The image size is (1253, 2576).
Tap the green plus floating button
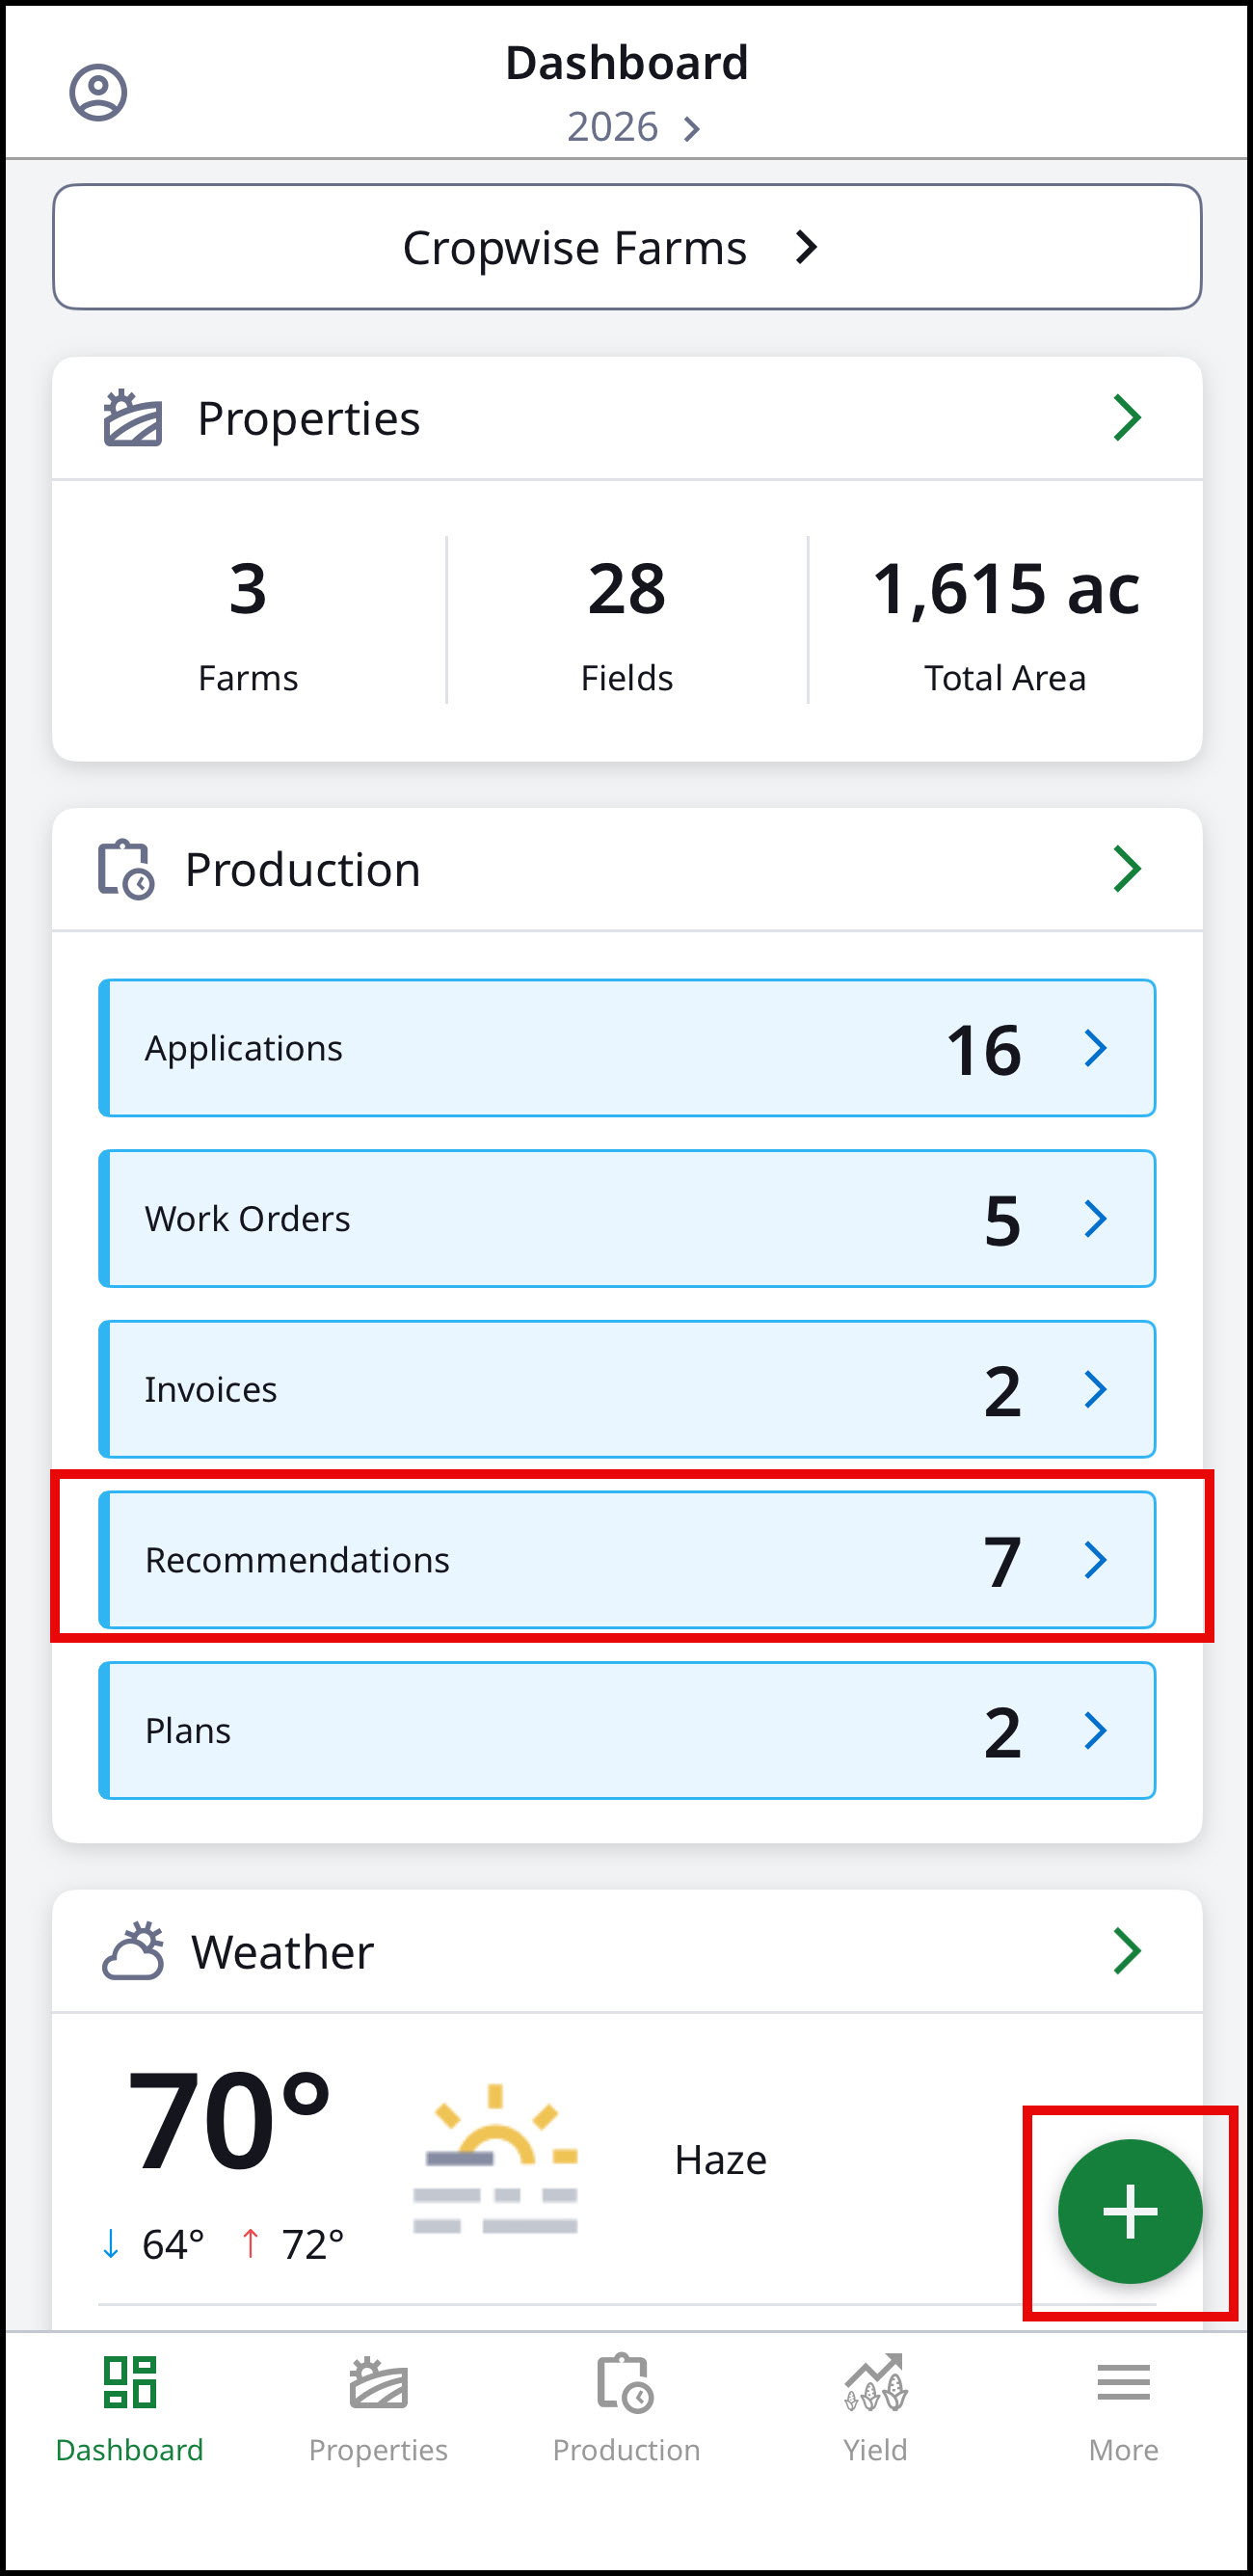1130,2211
